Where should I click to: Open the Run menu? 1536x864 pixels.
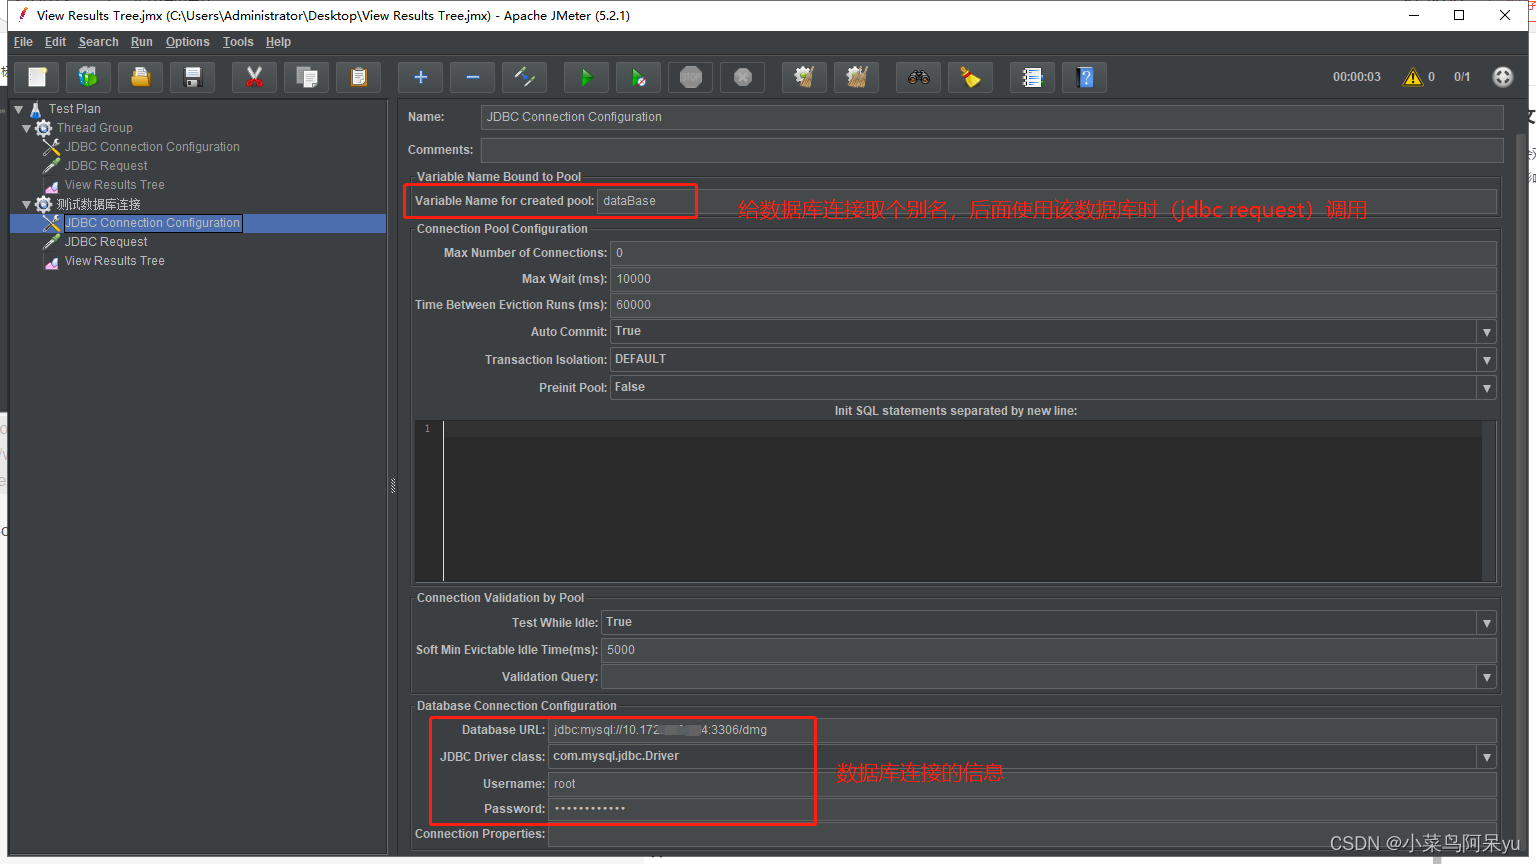[142, 42]
